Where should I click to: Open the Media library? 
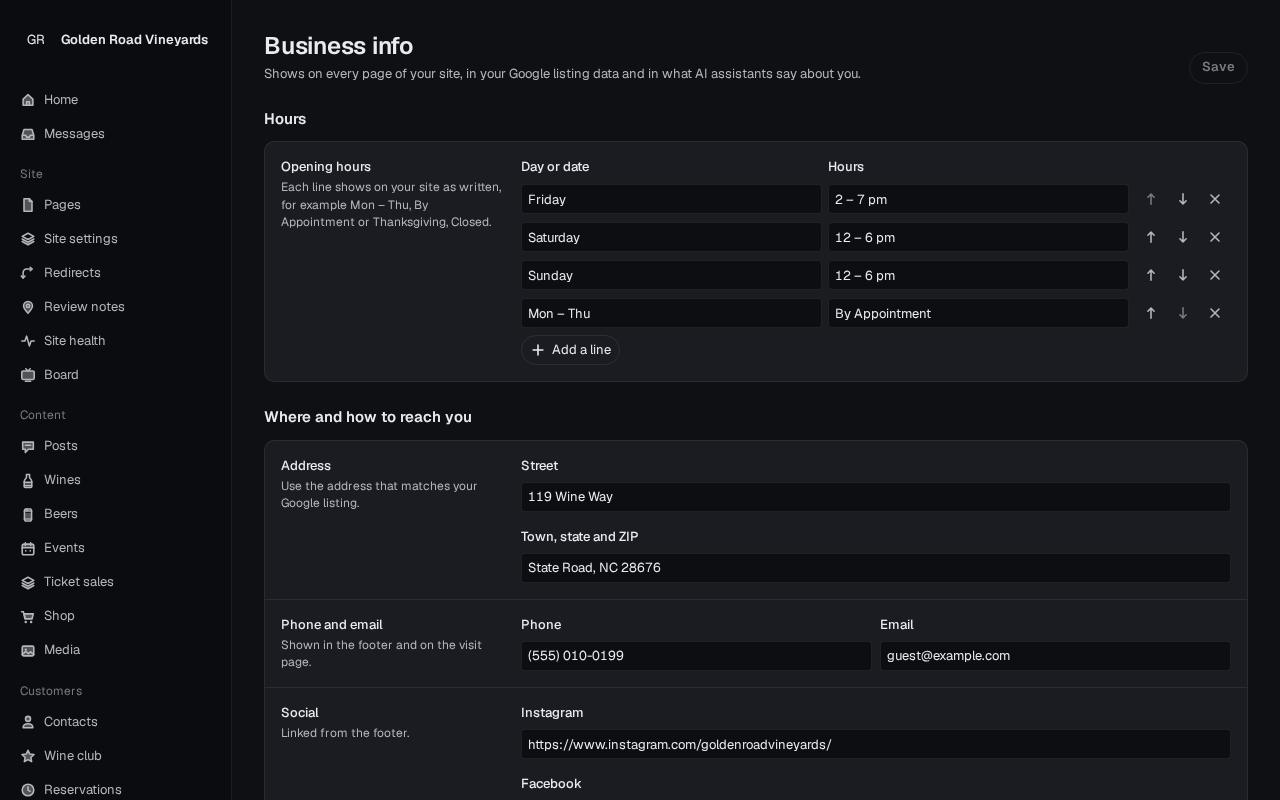(x=116, y=650)
